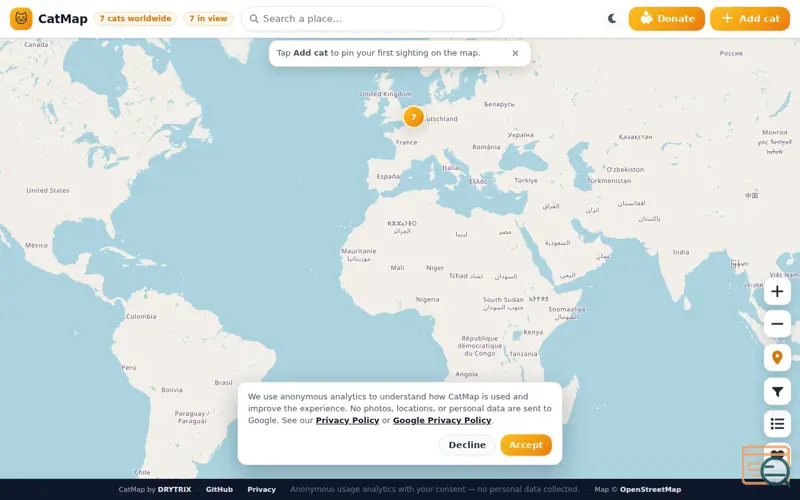Click the Tanzania map label

(523, 354)
